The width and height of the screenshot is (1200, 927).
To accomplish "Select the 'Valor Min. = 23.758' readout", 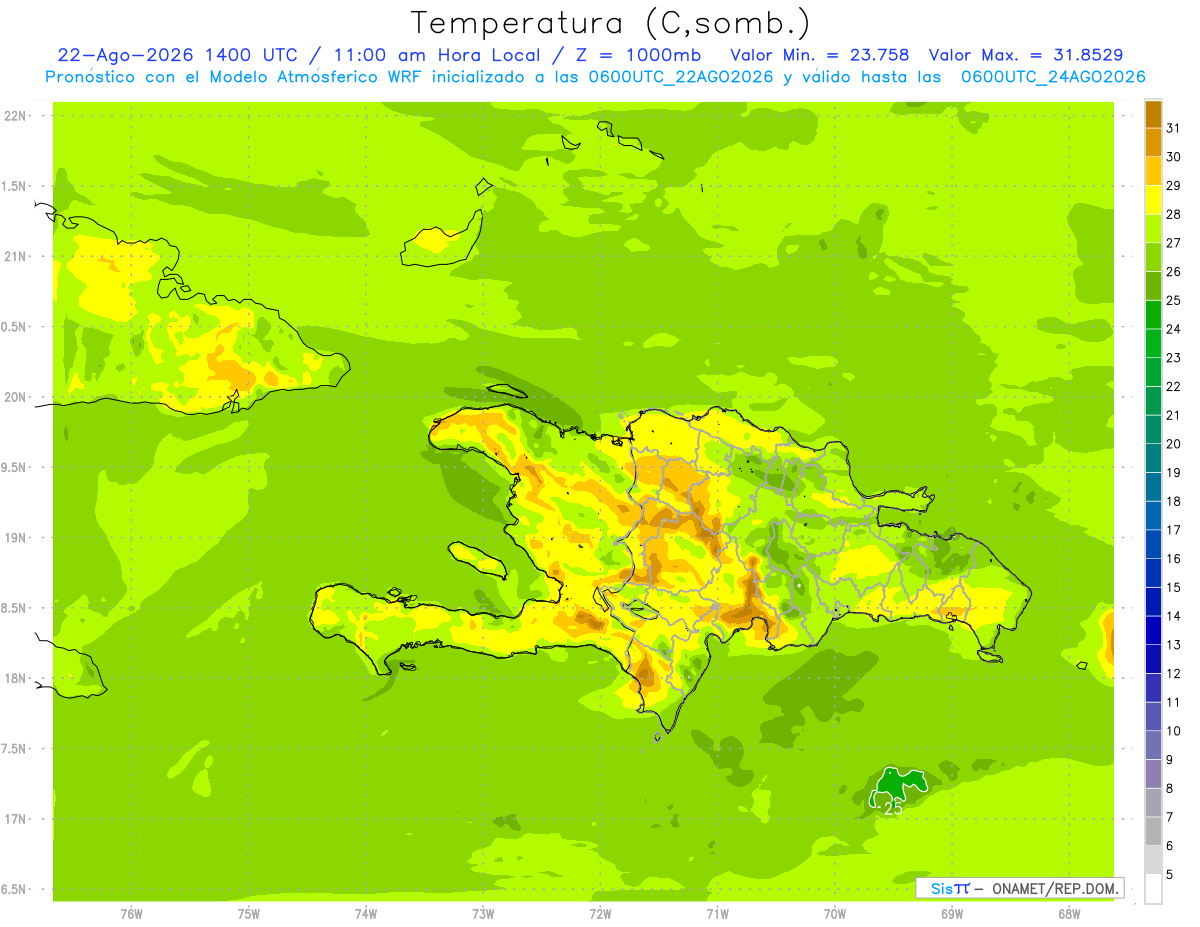I will (x=820, y=55).
